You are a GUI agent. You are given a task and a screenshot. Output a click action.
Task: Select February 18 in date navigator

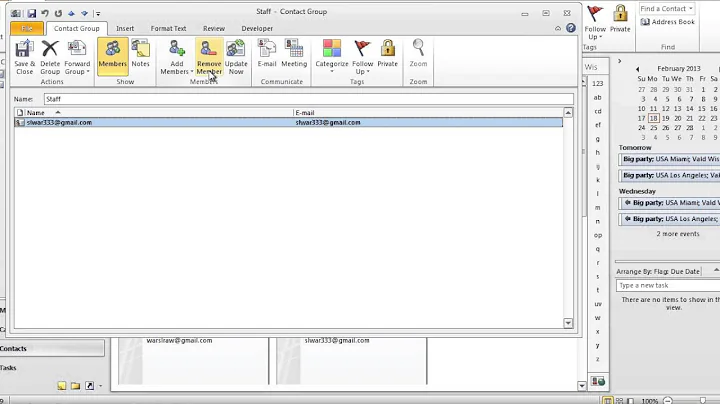tap(653, 118)
